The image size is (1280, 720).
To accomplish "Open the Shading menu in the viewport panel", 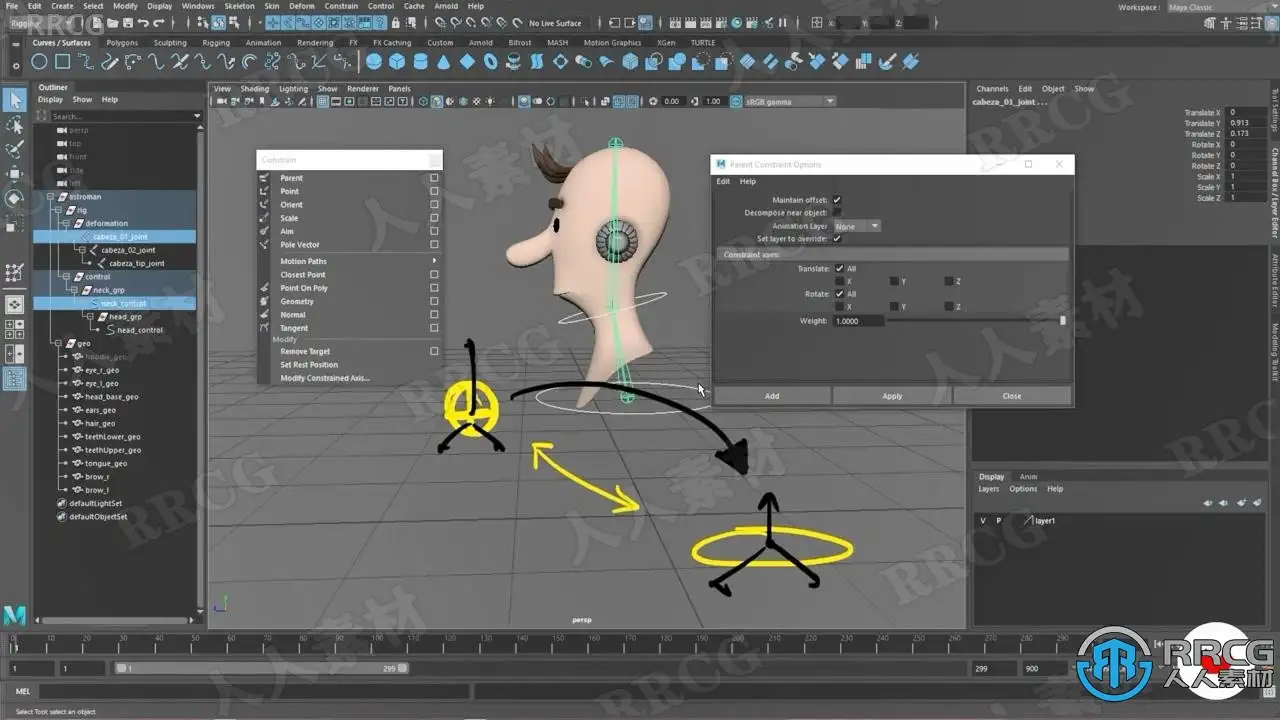I will [255, 88].
